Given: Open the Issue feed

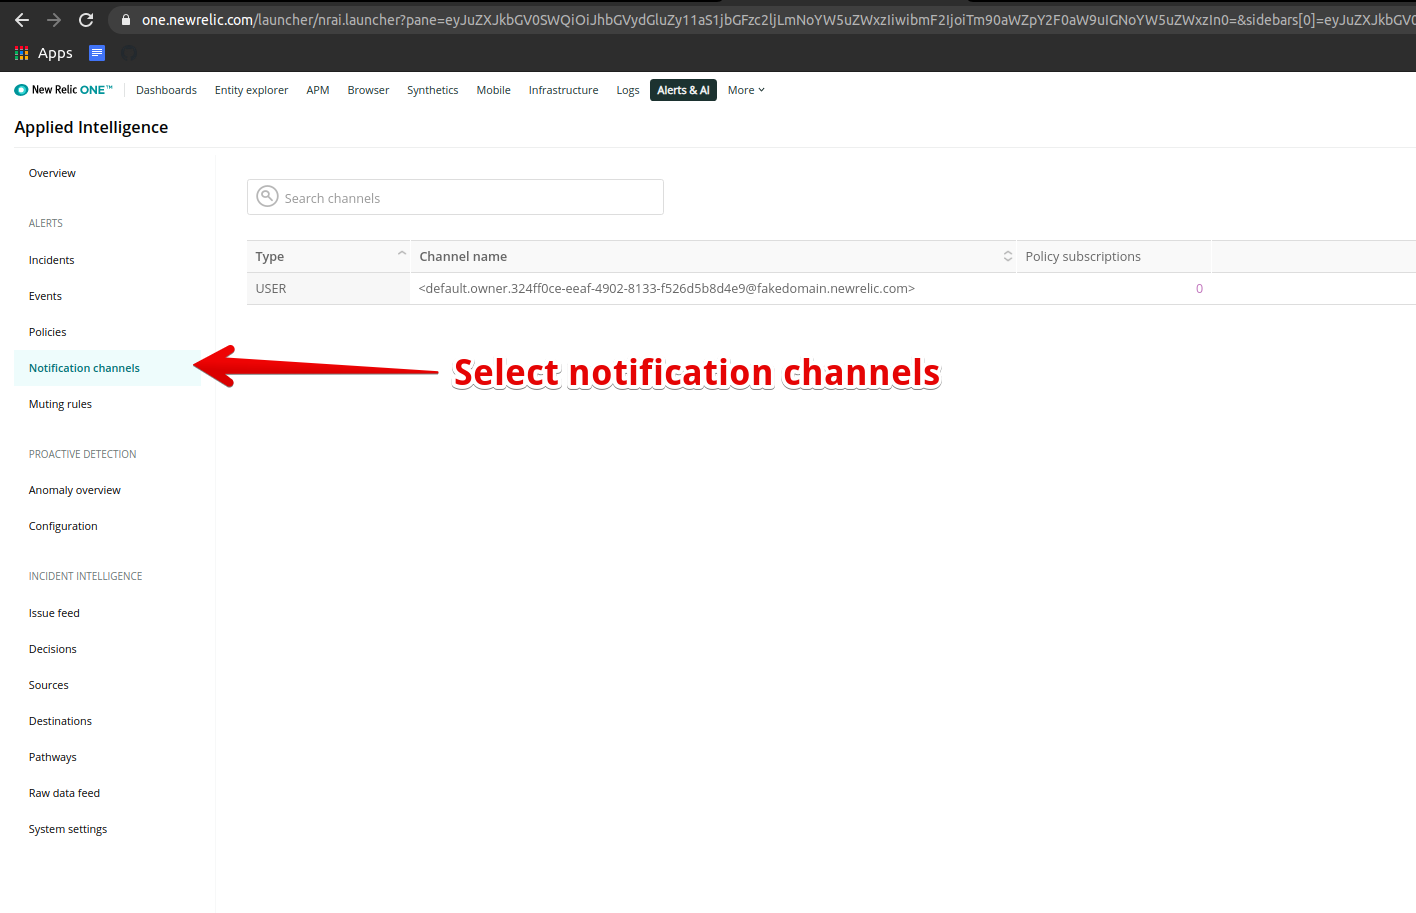Looking at the screenshot, I should 54,613.
